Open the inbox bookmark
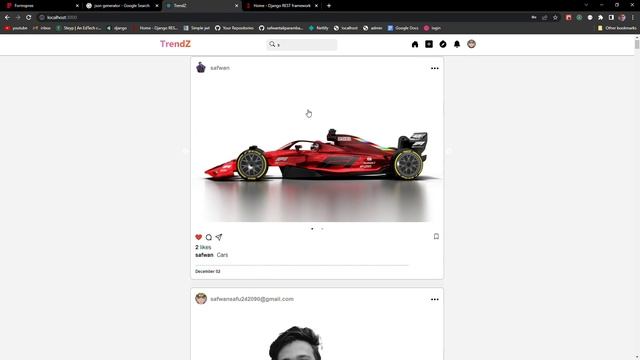 pyautogui.click(x=42, y=28)
